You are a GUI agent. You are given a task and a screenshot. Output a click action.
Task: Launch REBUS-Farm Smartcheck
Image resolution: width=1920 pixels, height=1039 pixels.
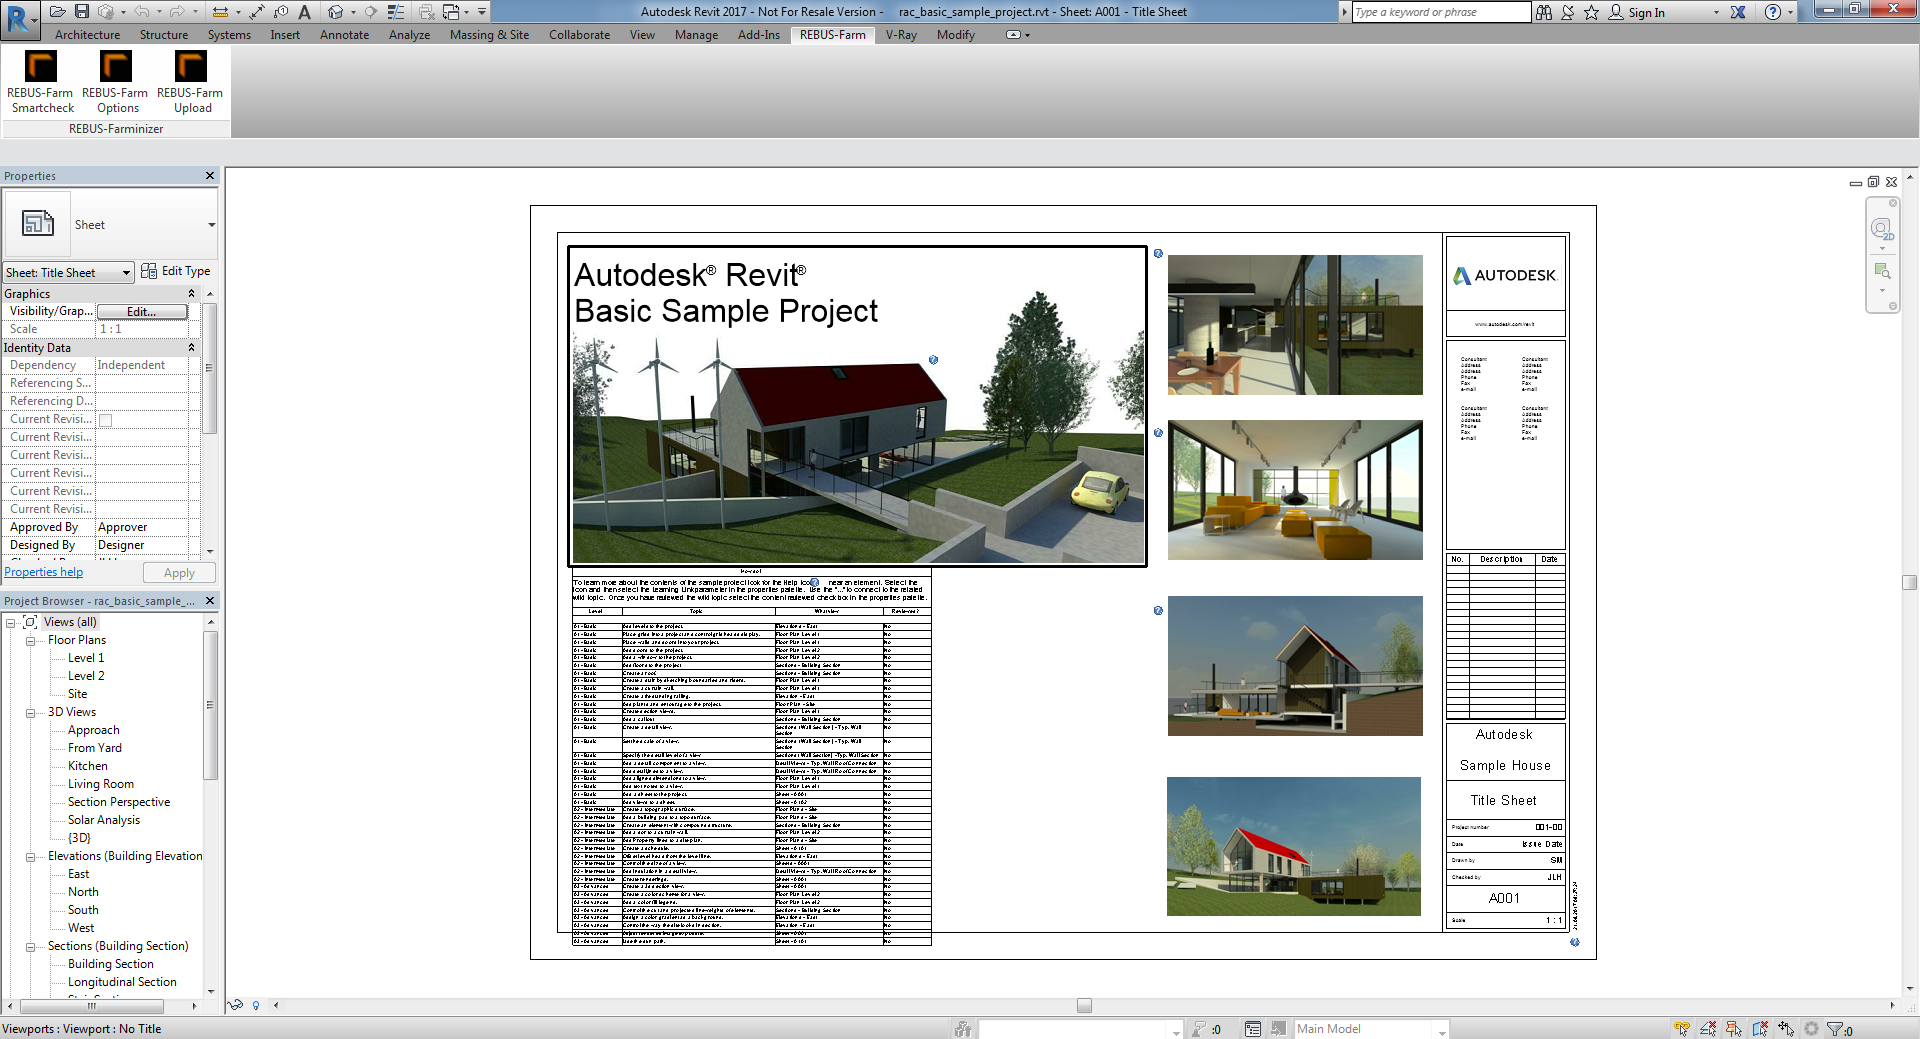point(40,83)
